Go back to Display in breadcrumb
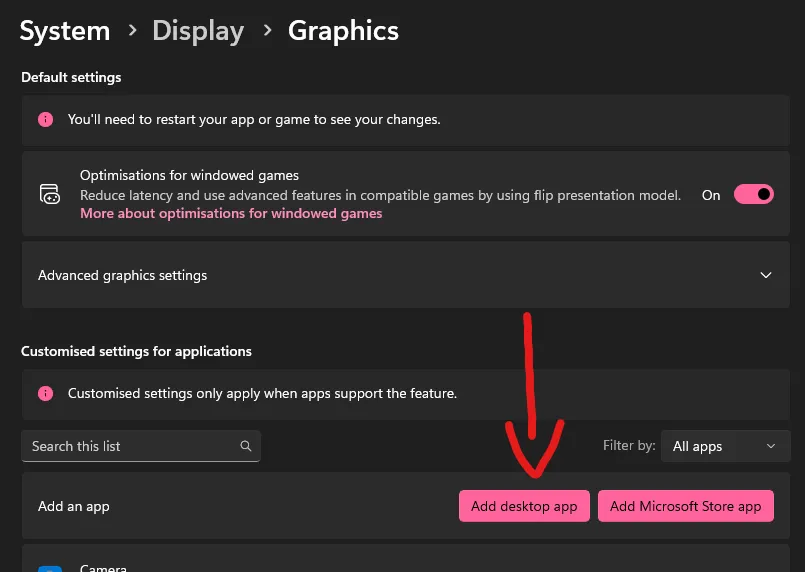This screenshot has width=805, height=572. [x=198, y=31]
